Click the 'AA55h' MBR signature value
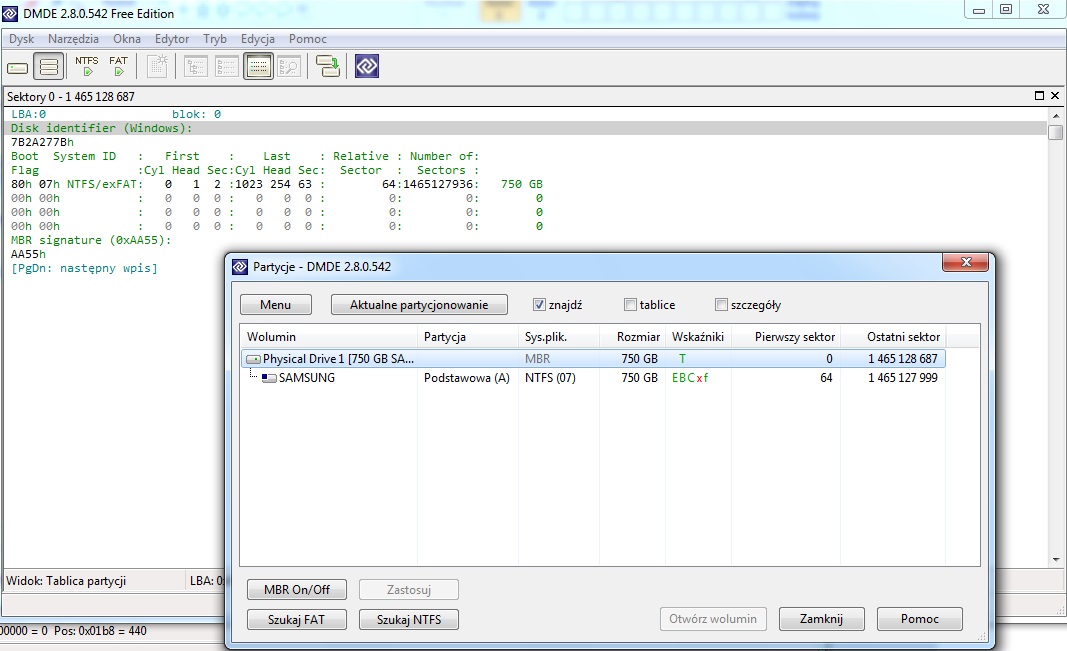Screen dimensions: 1067x651 tap(29, 254)
